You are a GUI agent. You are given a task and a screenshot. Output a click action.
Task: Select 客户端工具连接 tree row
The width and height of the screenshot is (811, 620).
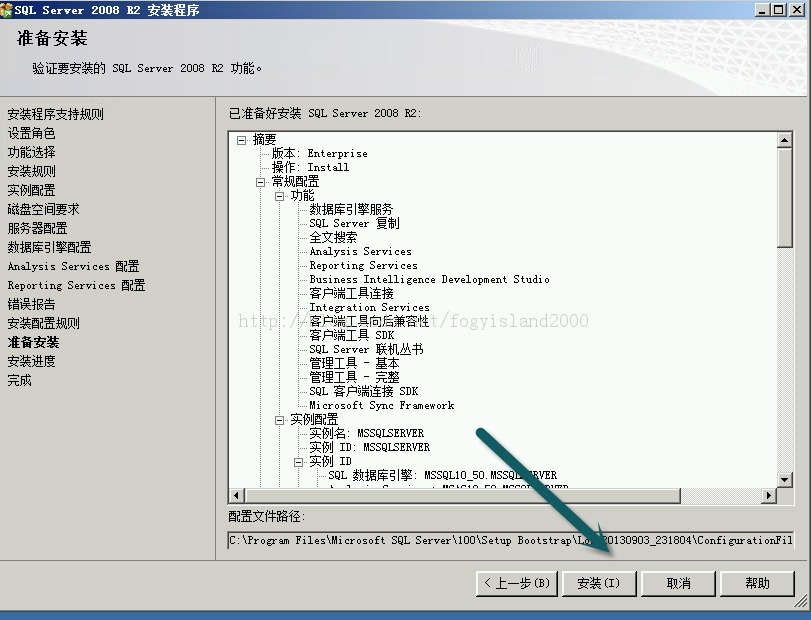(x=351, y=294)
